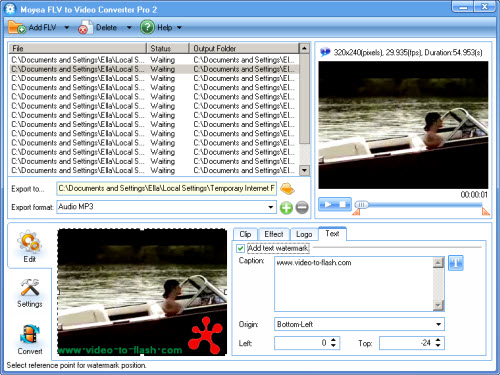Click the File column header
This screenshot has height=375, width=500.
click(77, 48)
